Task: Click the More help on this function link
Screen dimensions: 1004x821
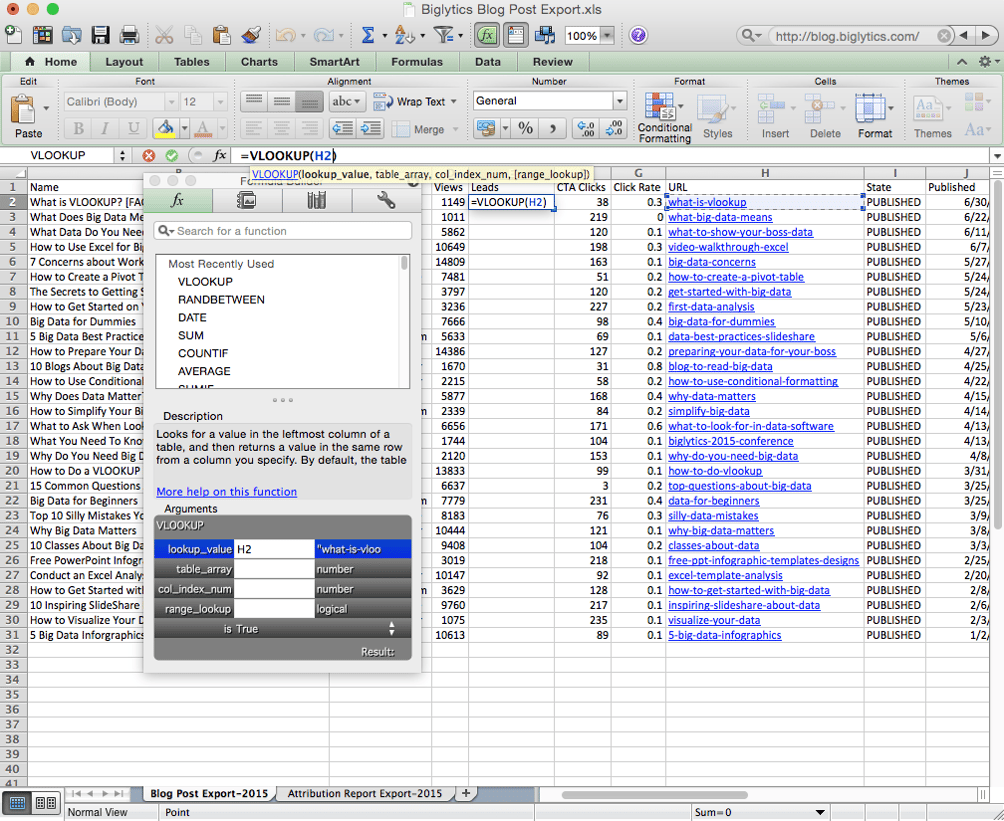Action: coord(226,491)
